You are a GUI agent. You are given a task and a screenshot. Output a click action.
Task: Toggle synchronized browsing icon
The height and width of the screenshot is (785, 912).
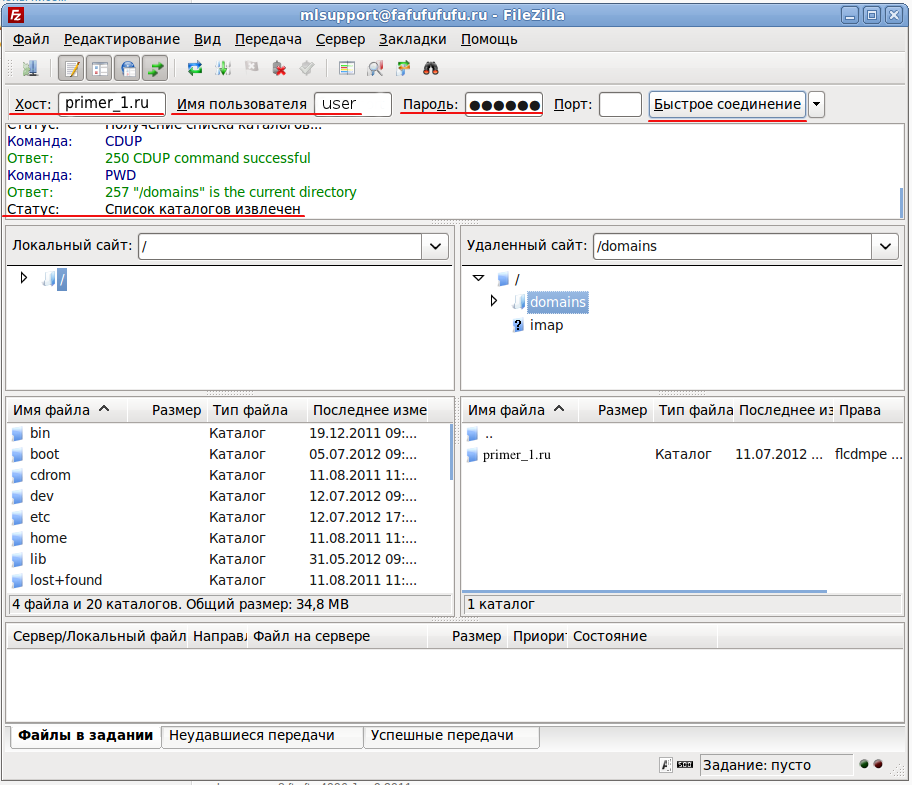(x=403, y=69)
